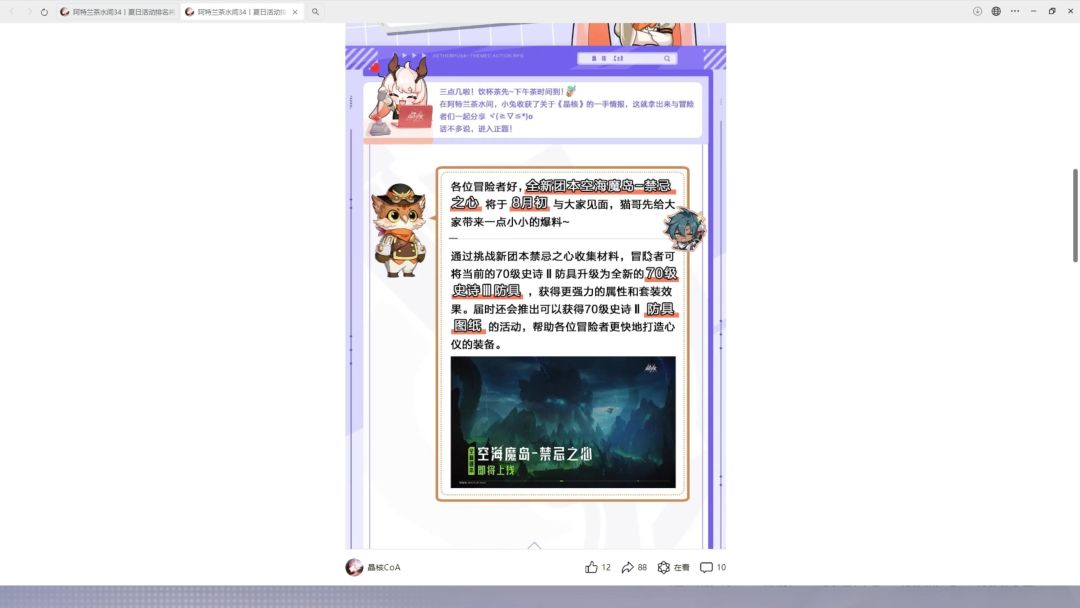Click the cat adventurer mascot image

coord(399,230)
